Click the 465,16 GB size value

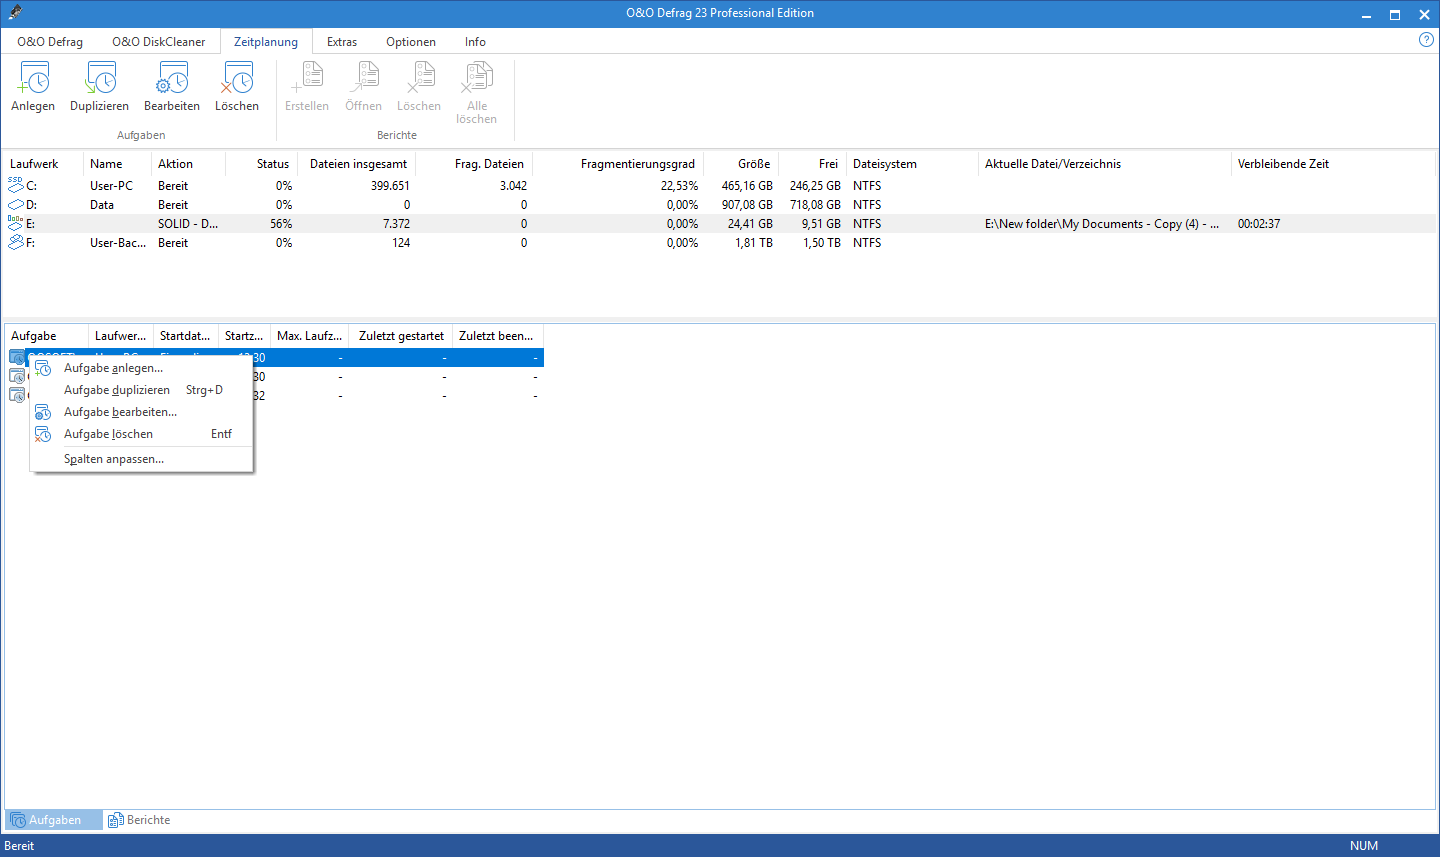tap(747, 186)
